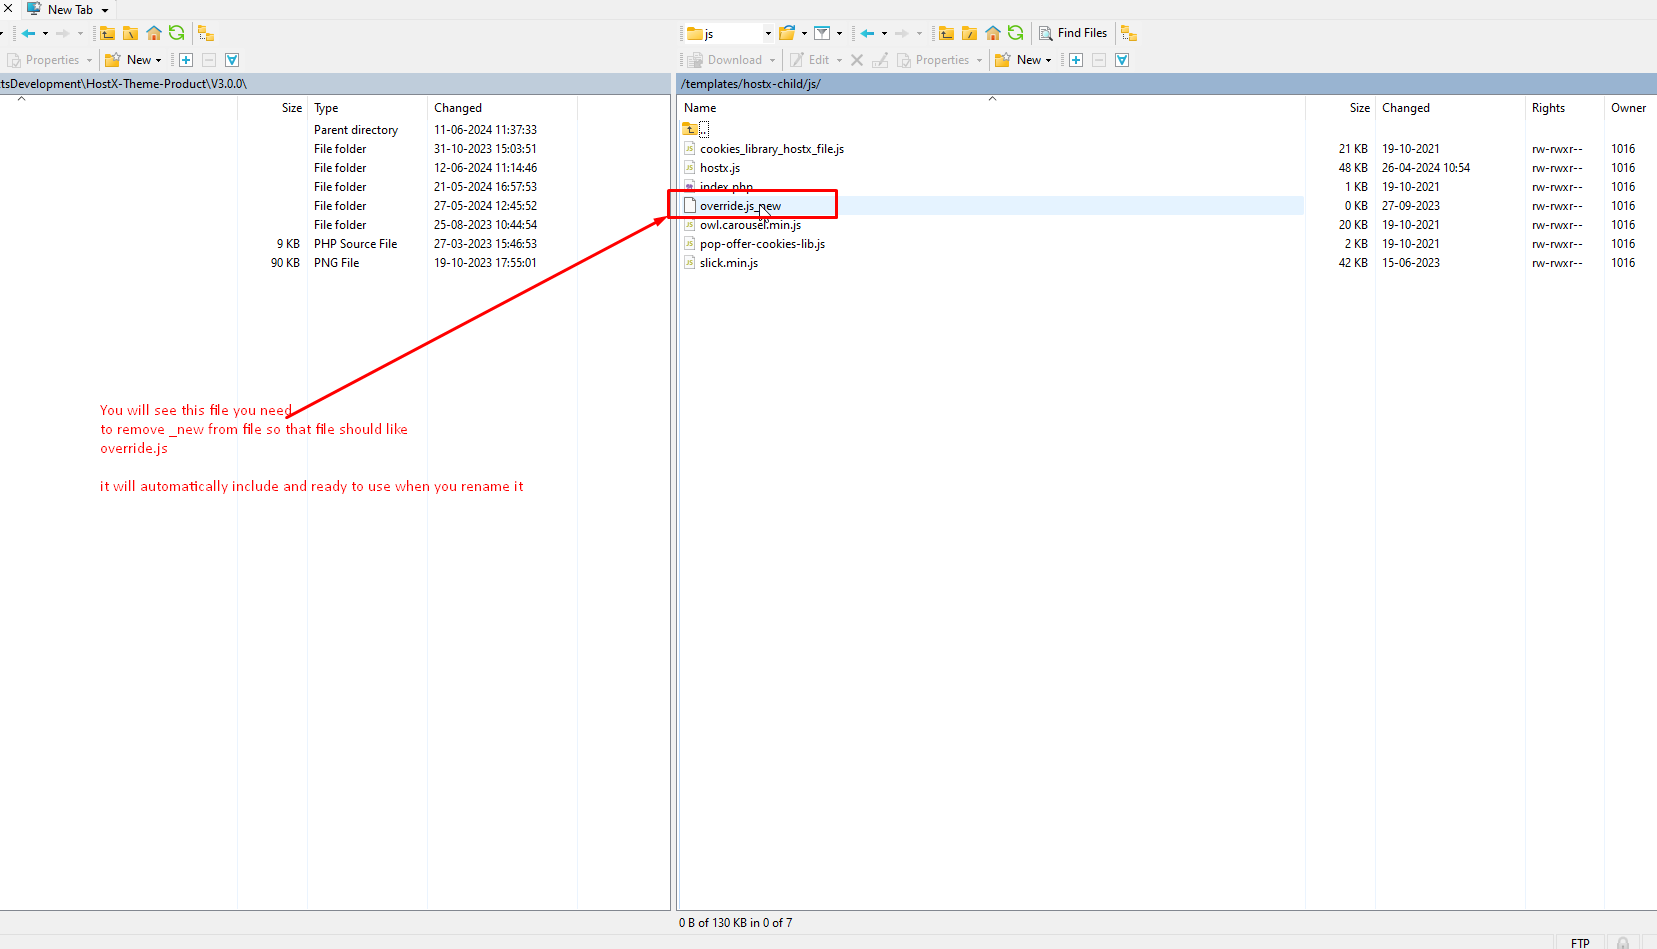Open the New Tab session tab
The width and height of the screenshot is (1657, 949).
click(x=69, y=9)
